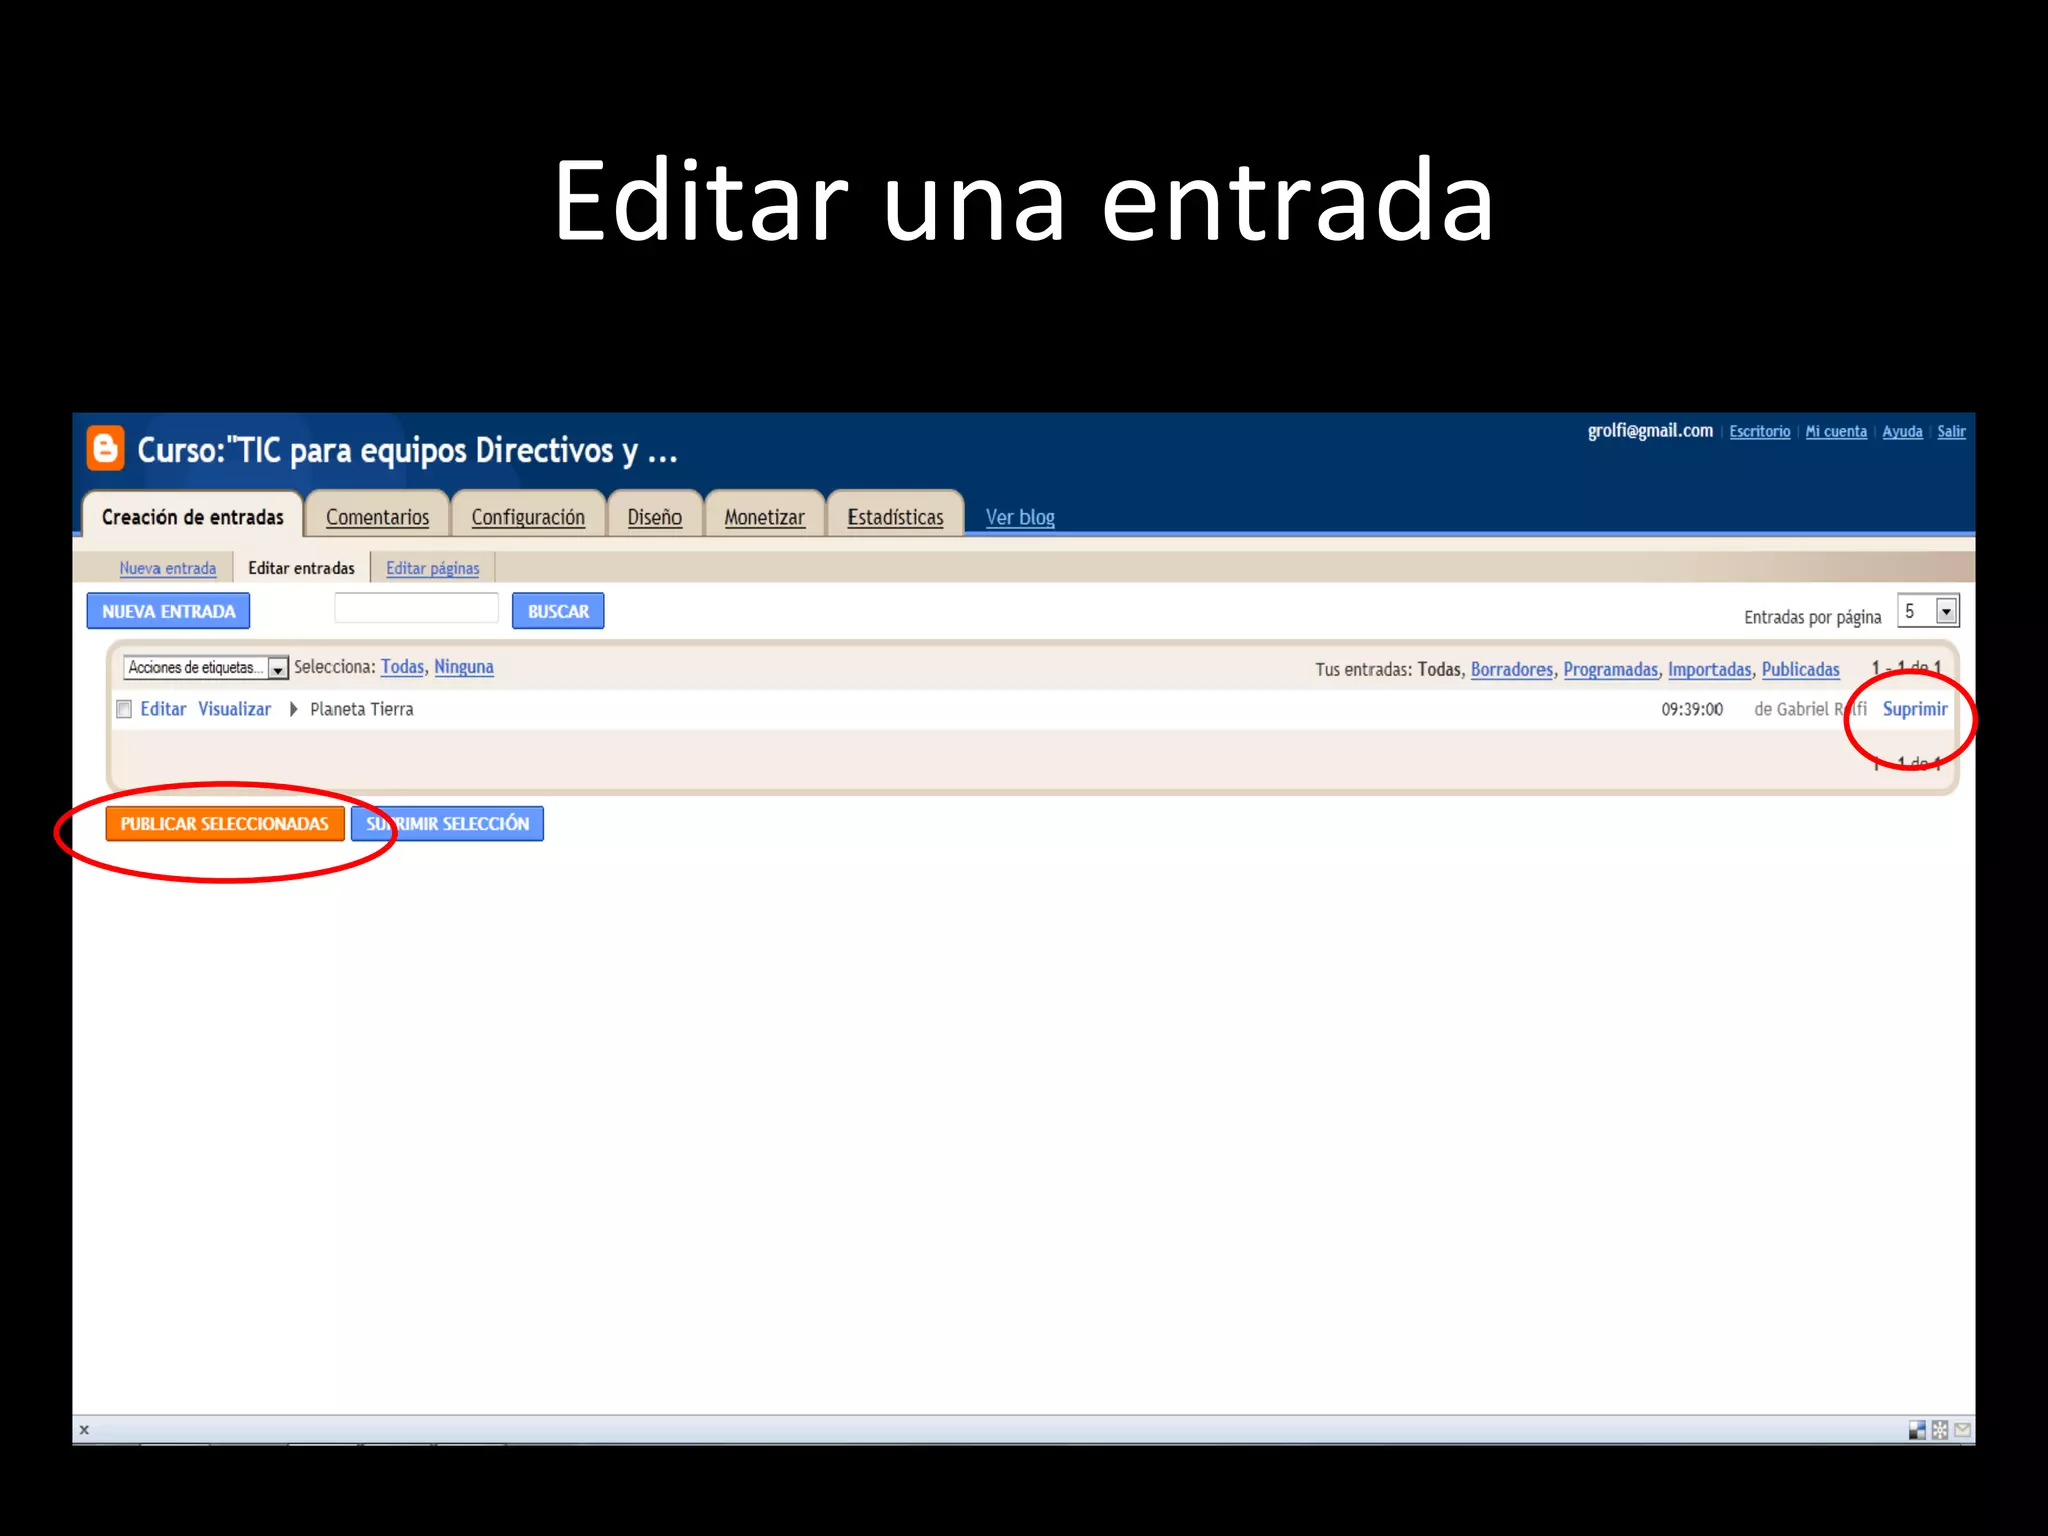Image resolution: width=2048 pixels, height=1536 pixels.
Task: Open the Escritorio link in the header
Action: pyautogui.click(x=1760, y=432)
